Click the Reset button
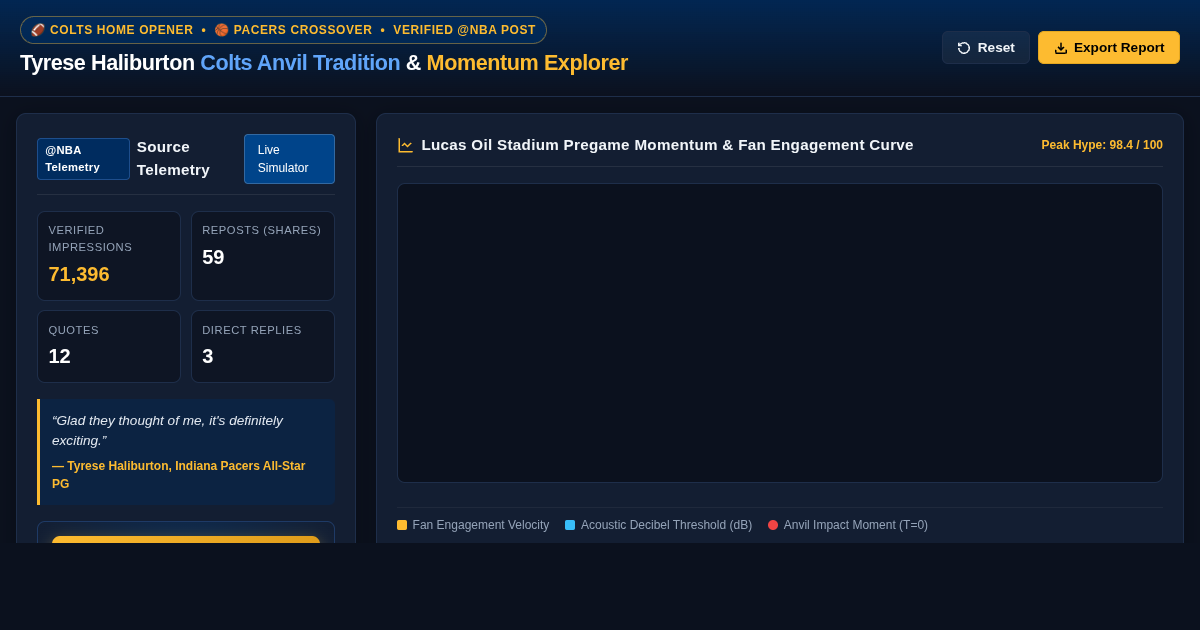Screen dimensions: 1200x630 (x=985, y=47)
